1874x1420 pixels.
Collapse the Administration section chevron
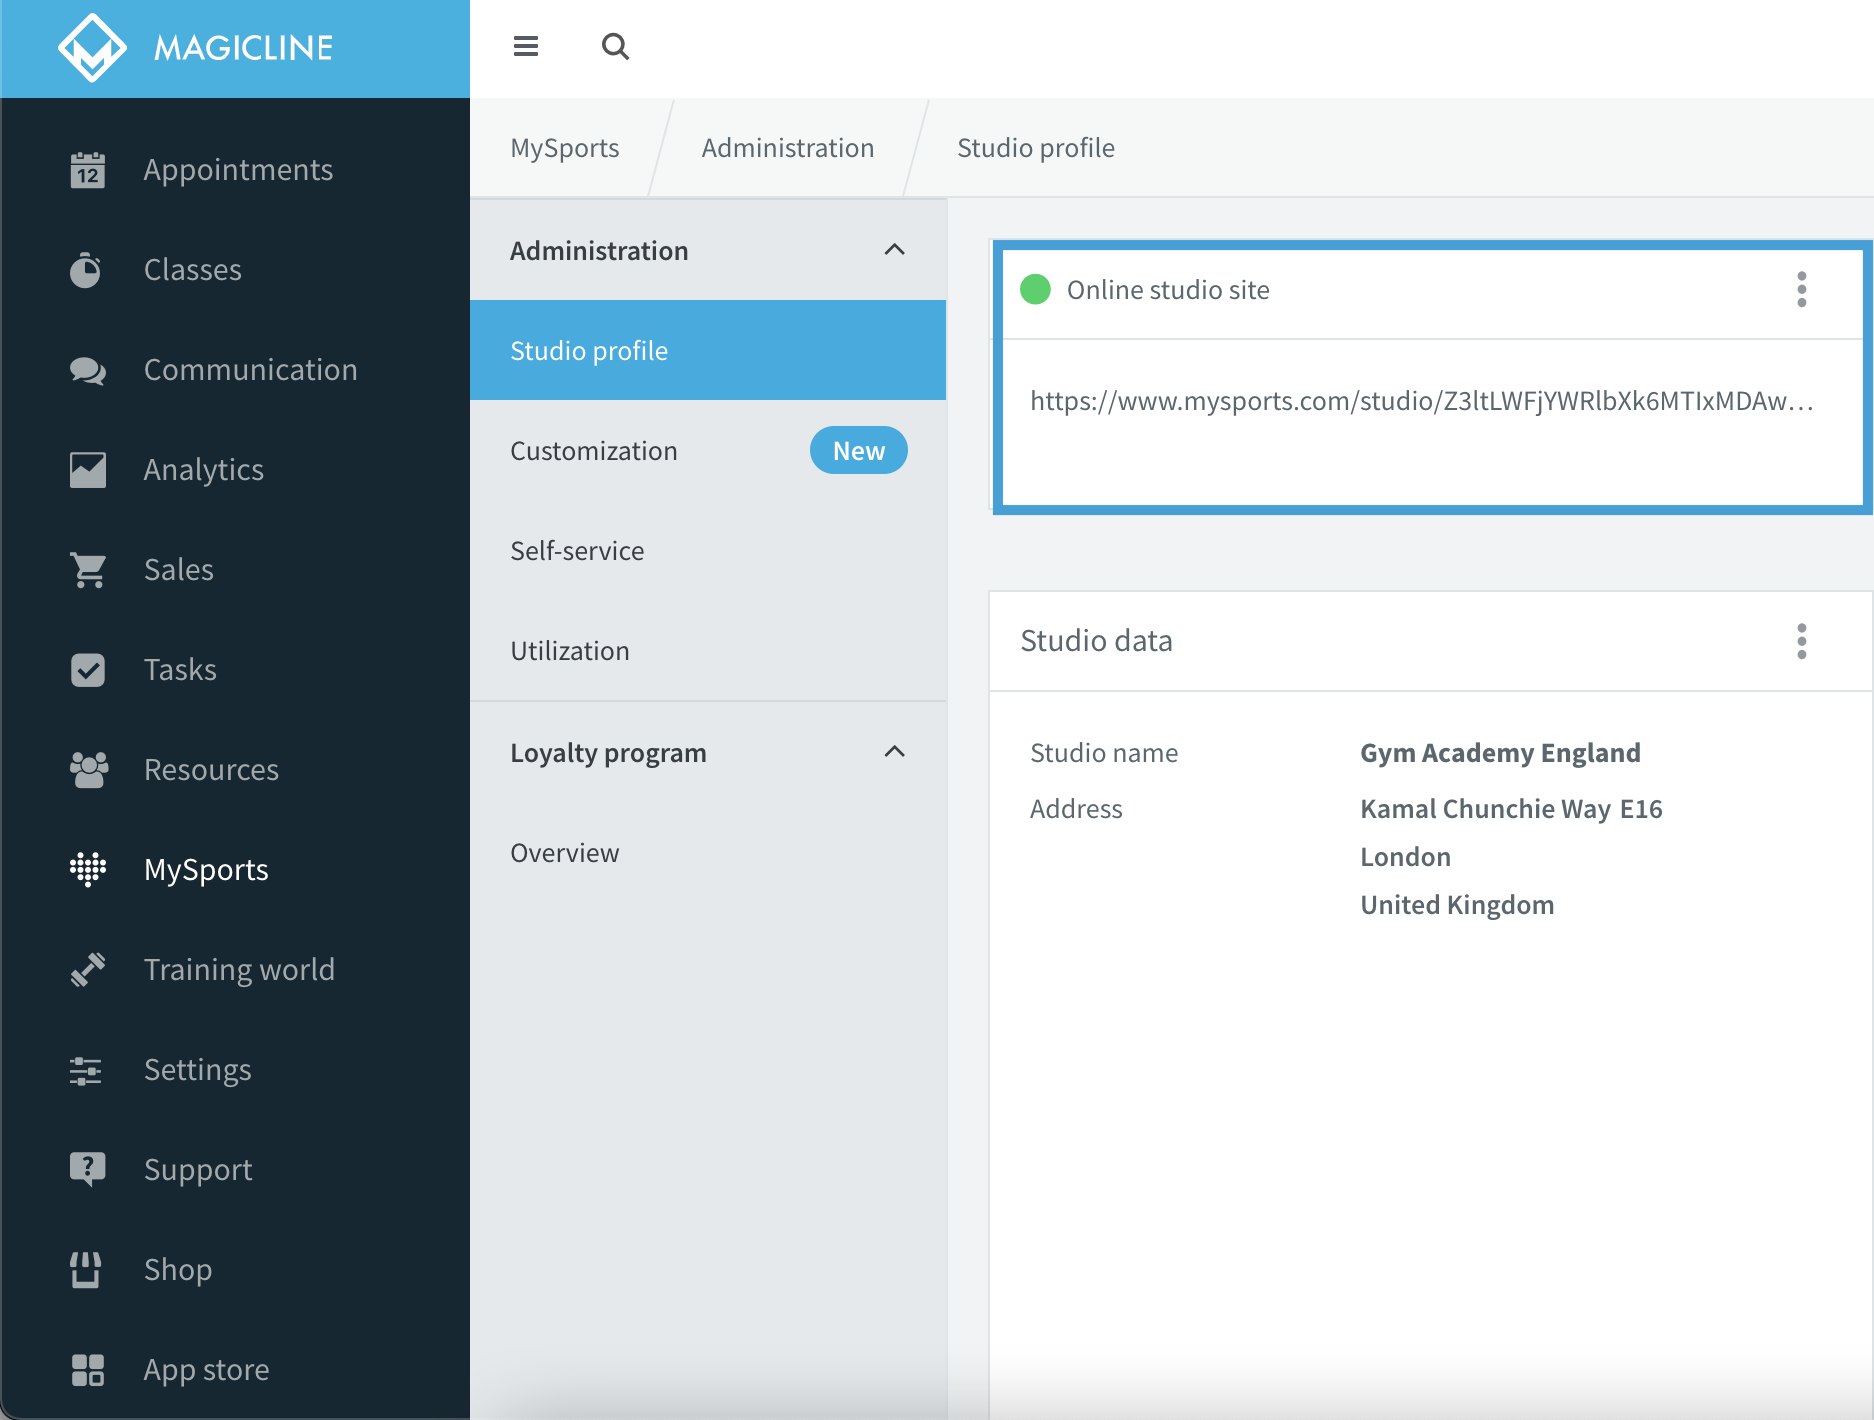(895, 250)
